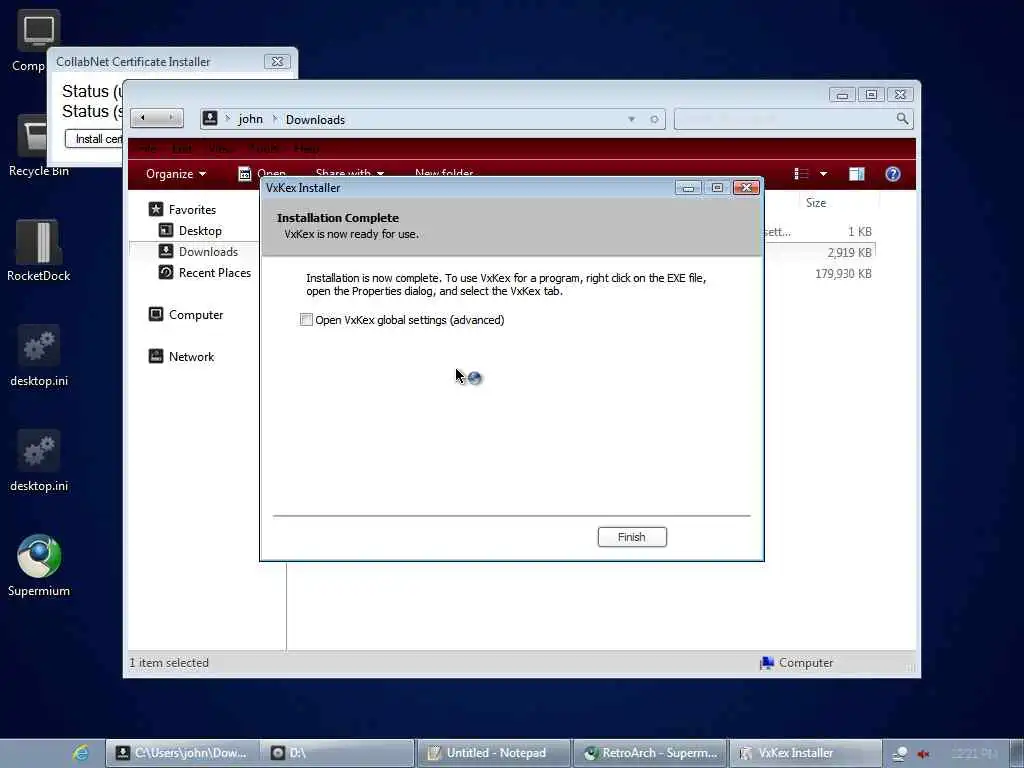Expand the address bar history dropdown
1024x768 pixels.
coord(632,119)
